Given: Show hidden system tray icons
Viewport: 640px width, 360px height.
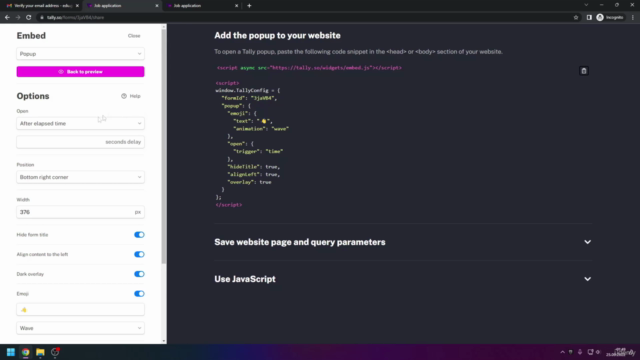Looking at the screenshot, I should click(562, 352).
